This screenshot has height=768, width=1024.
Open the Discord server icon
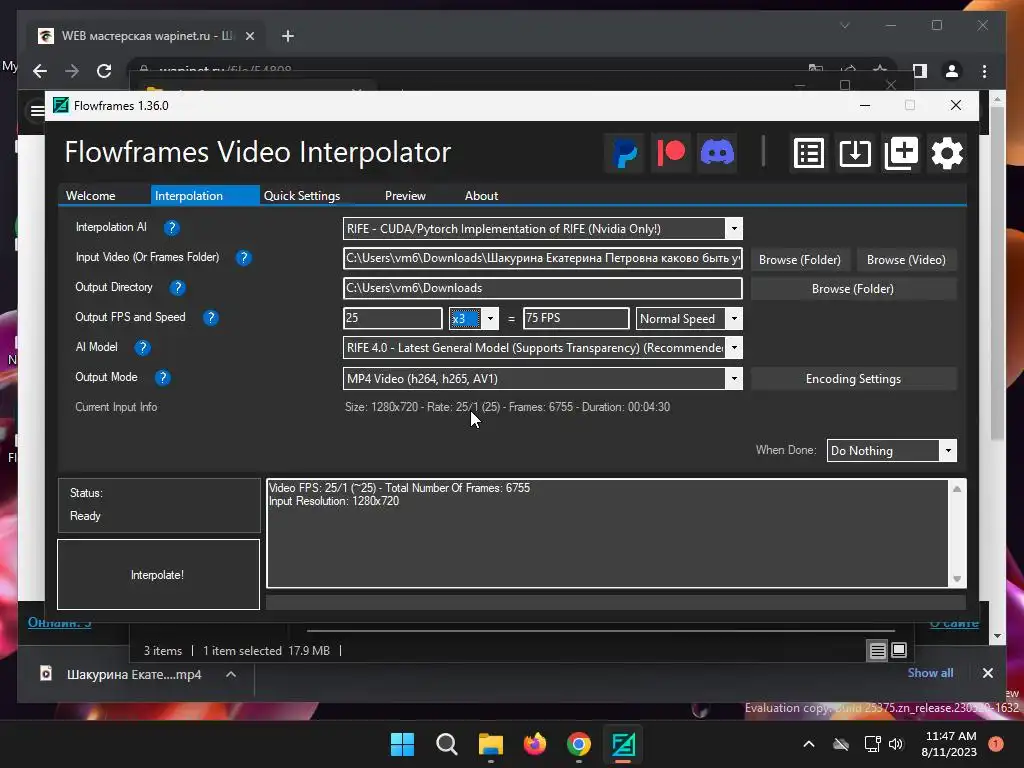point(717,153)
